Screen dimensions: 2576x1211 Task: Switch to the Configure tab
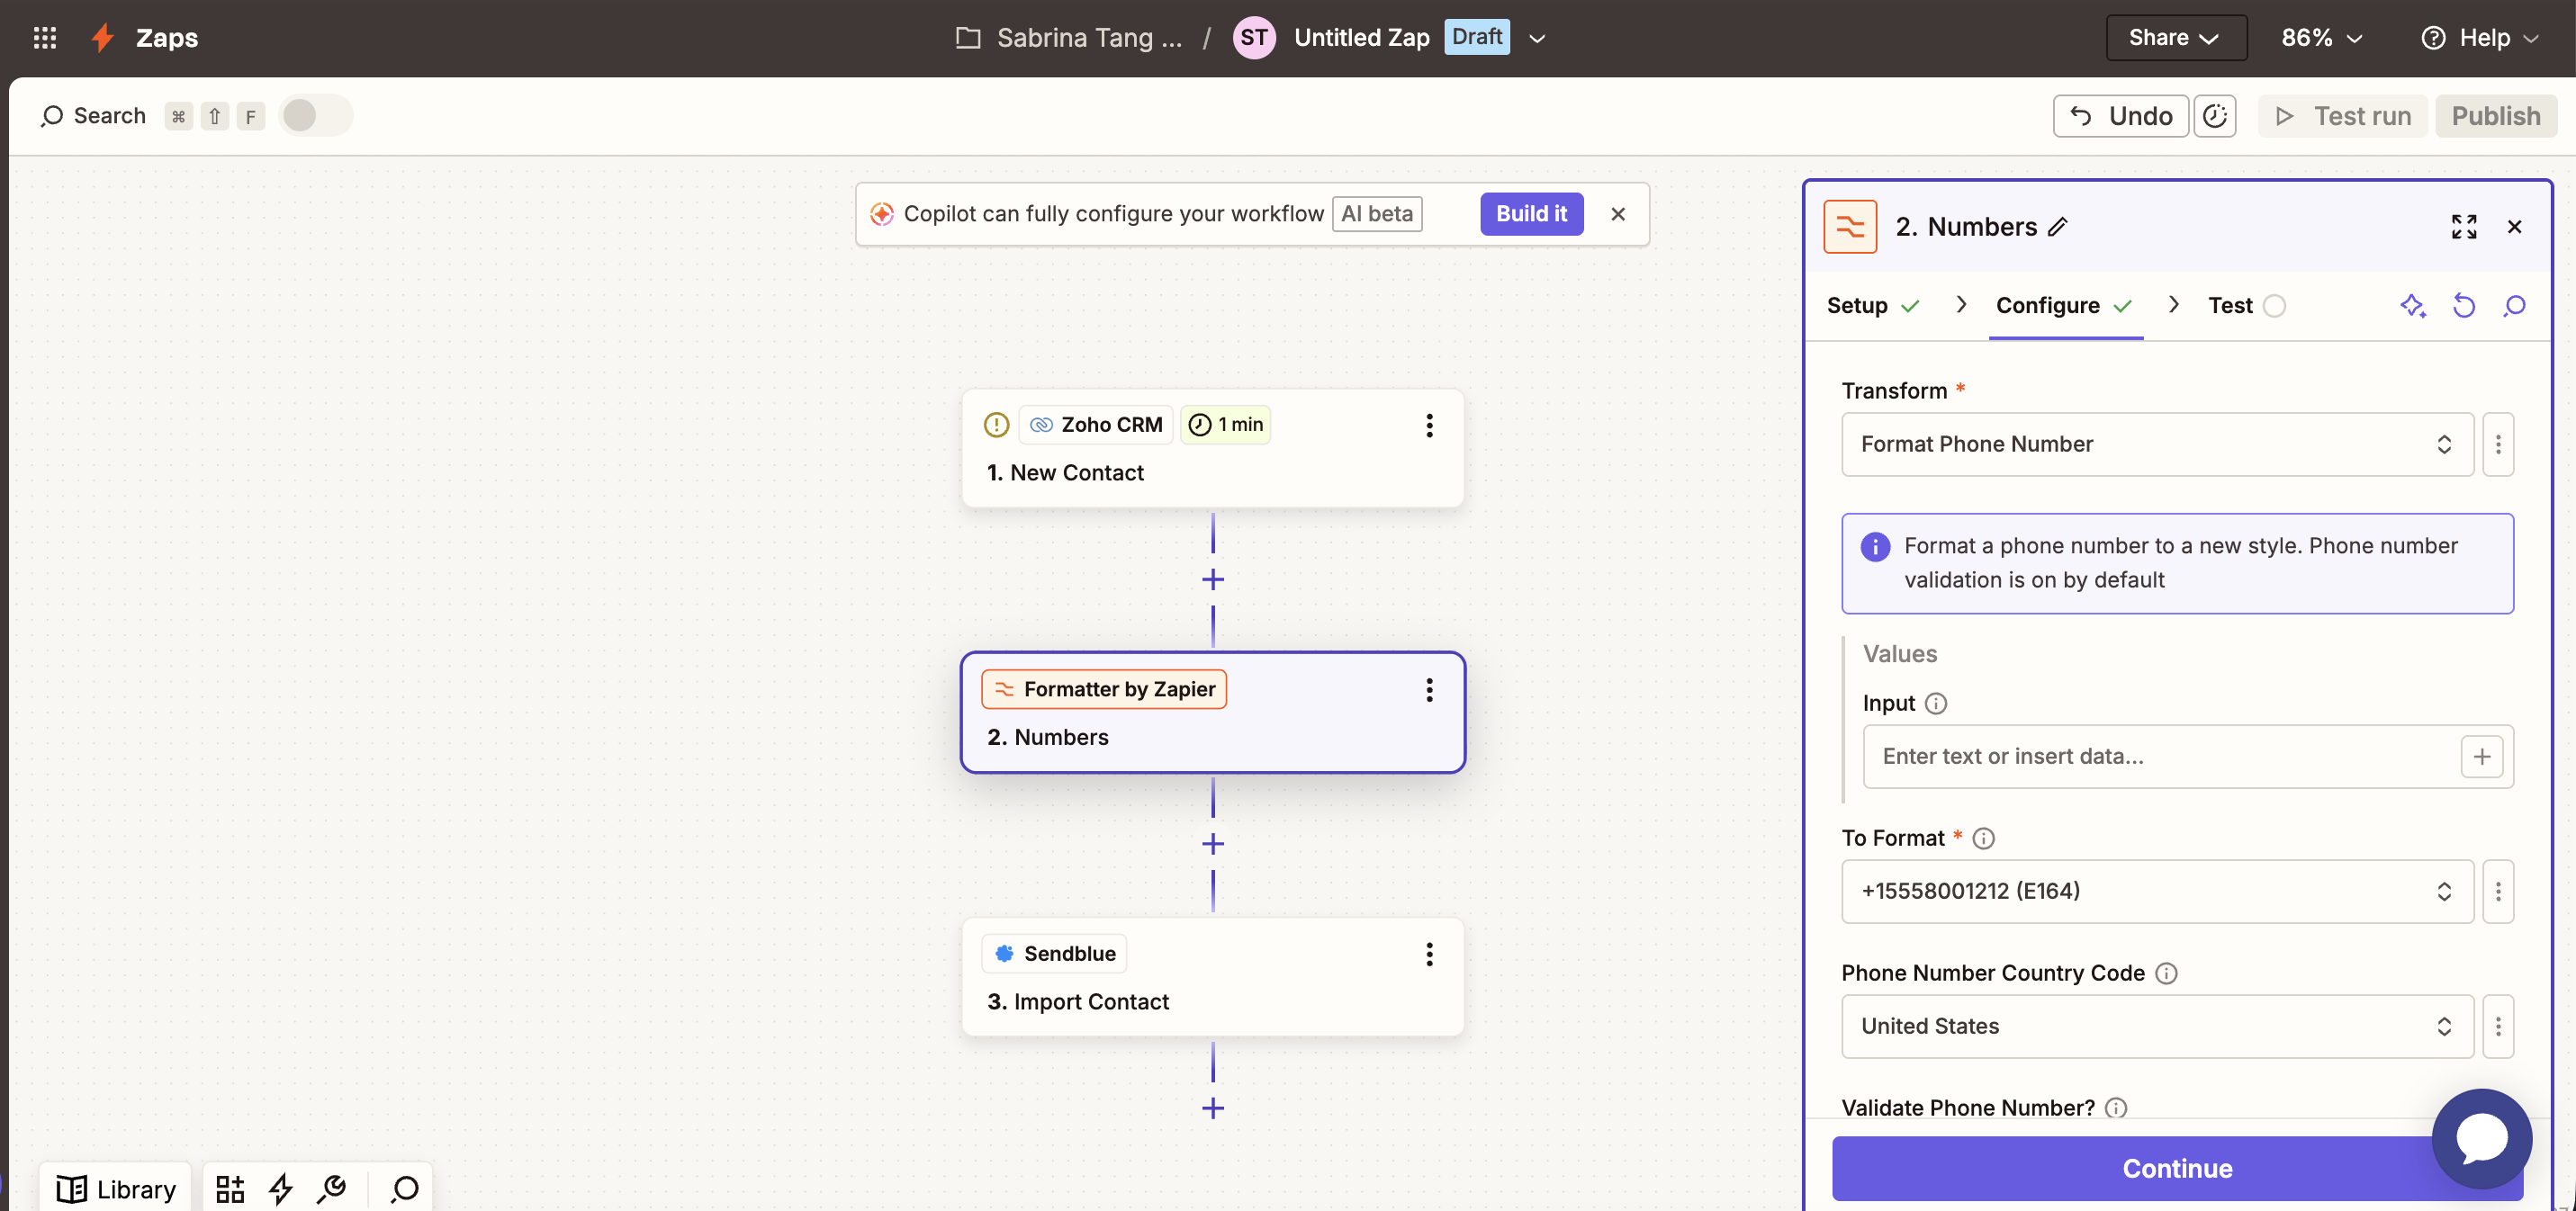pyautogui.click(x=2064, y=306)
